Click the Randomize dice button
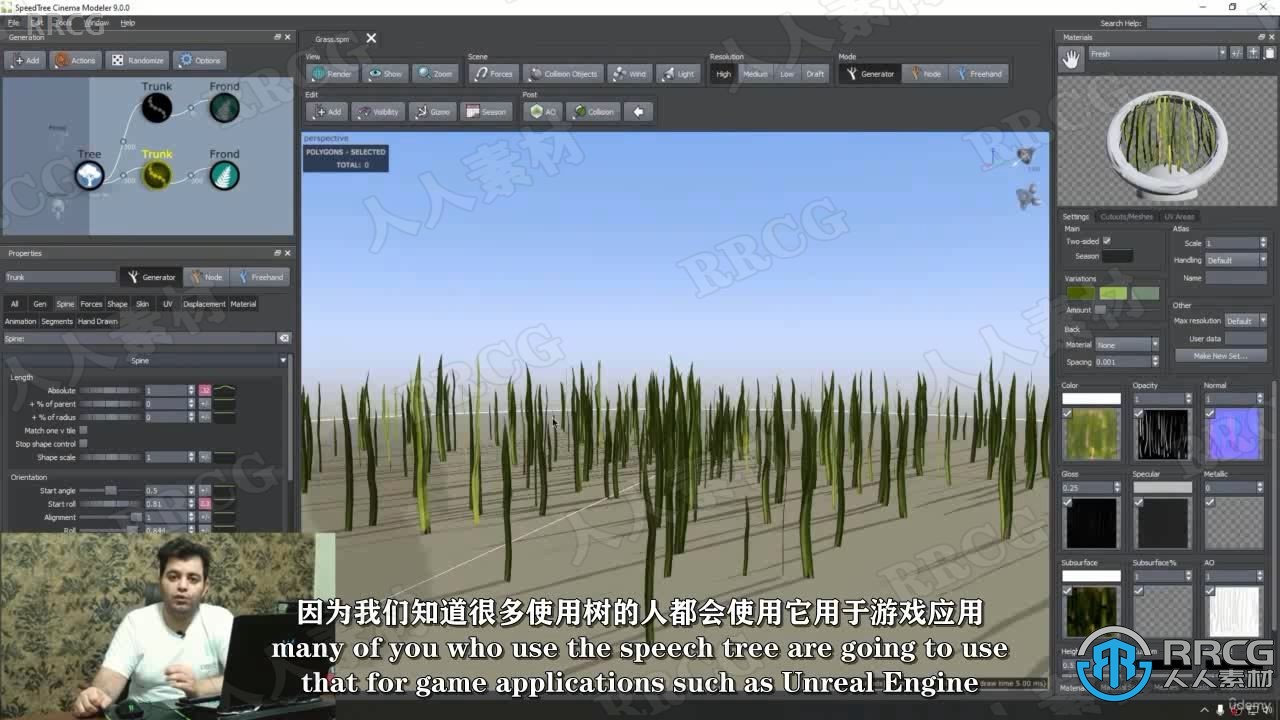The width and height of the screenshot is (1280, 720). click(137, 60)
